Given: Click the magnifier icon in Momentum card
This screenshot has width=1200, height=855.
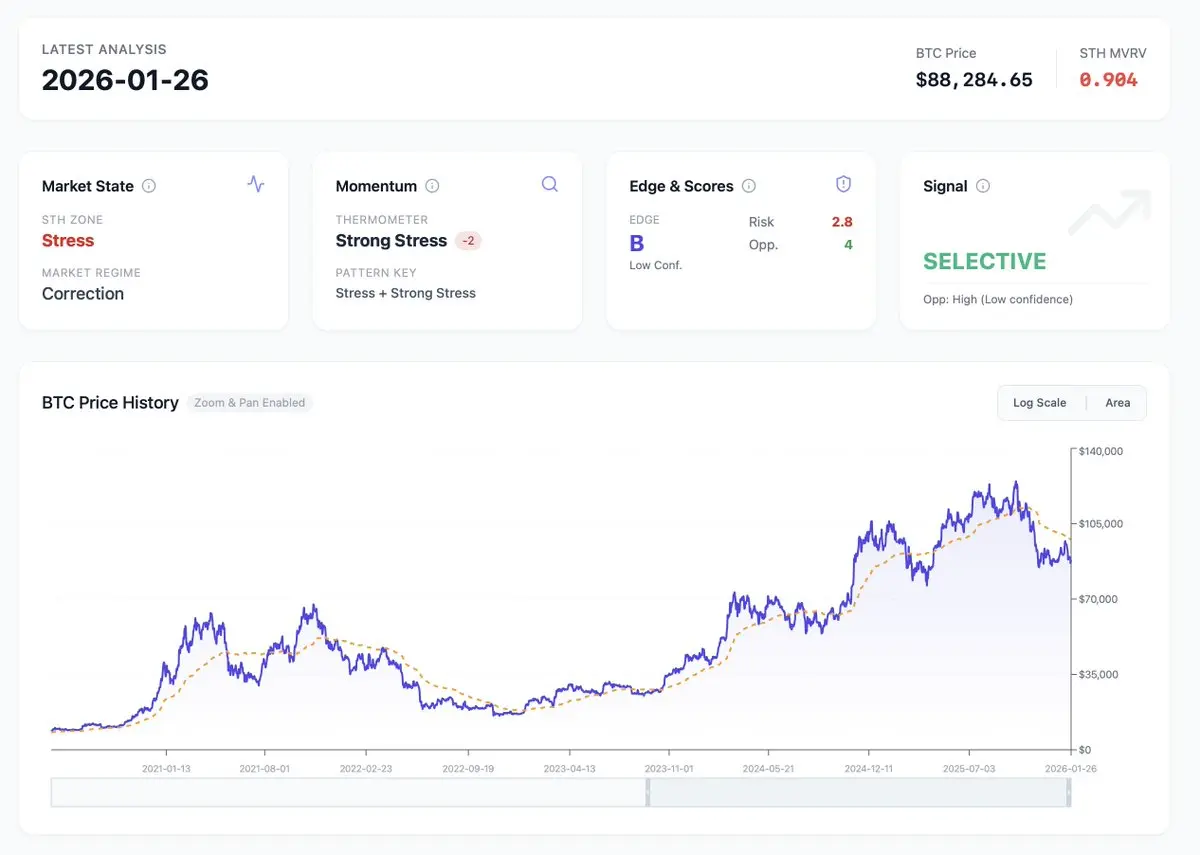Looking at the screenshot, I should tap(550, 184).
